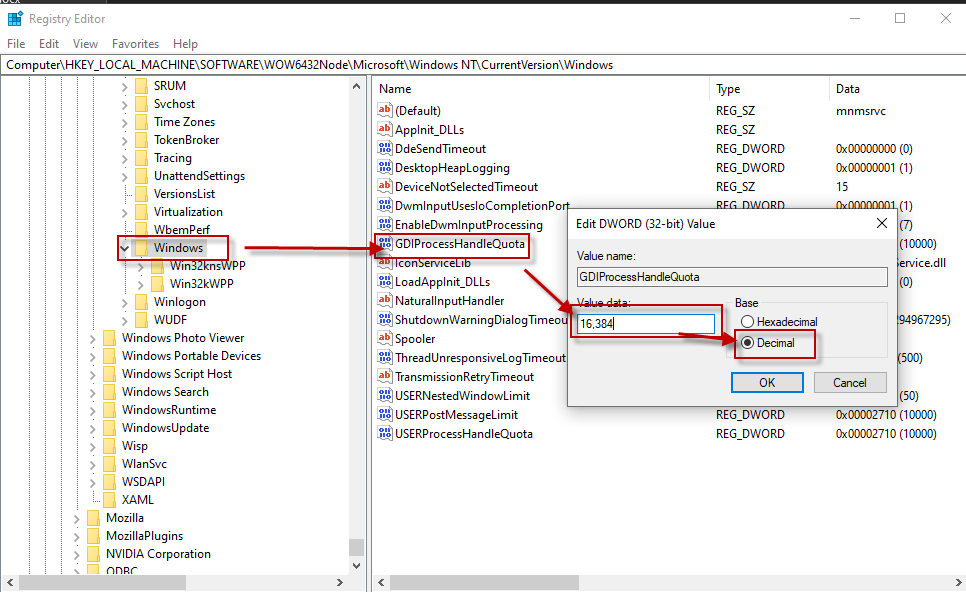Open the Edit menu
The width and height of the screenshot is (966, 592).
click(49, 44)
